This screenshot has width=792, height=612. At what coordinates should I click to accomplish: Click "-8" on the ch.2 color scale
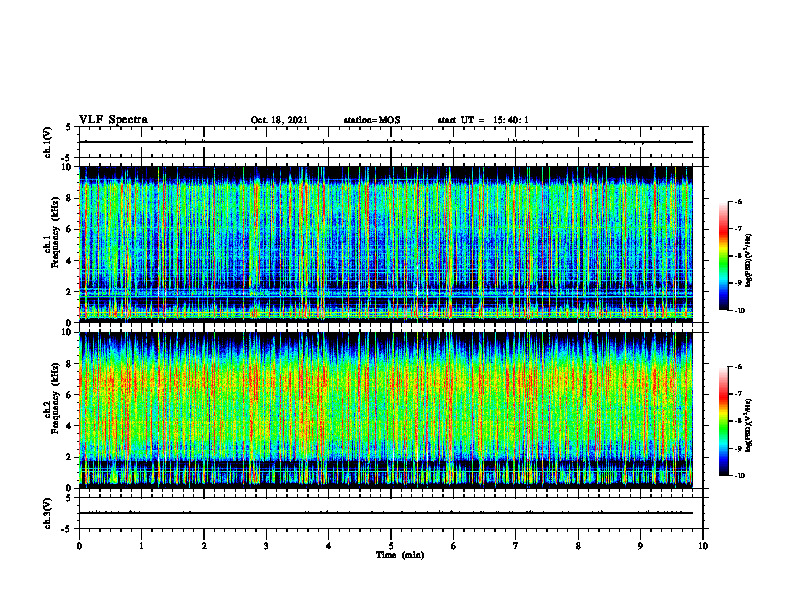click(x=739, y=421)
